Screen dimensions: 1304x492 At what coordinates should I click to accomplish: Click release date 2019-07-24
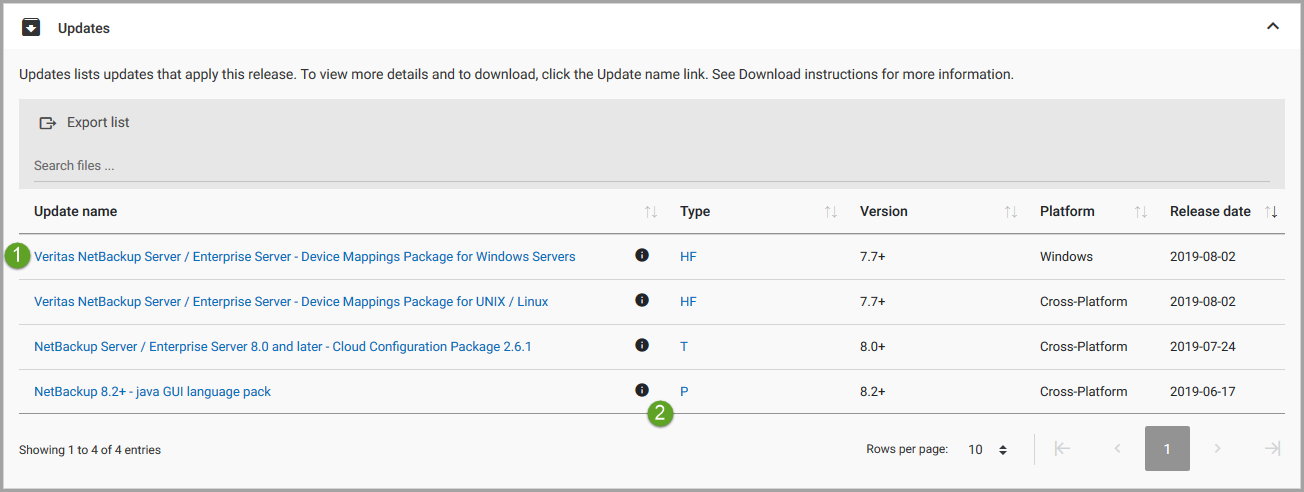point(1203,347)
